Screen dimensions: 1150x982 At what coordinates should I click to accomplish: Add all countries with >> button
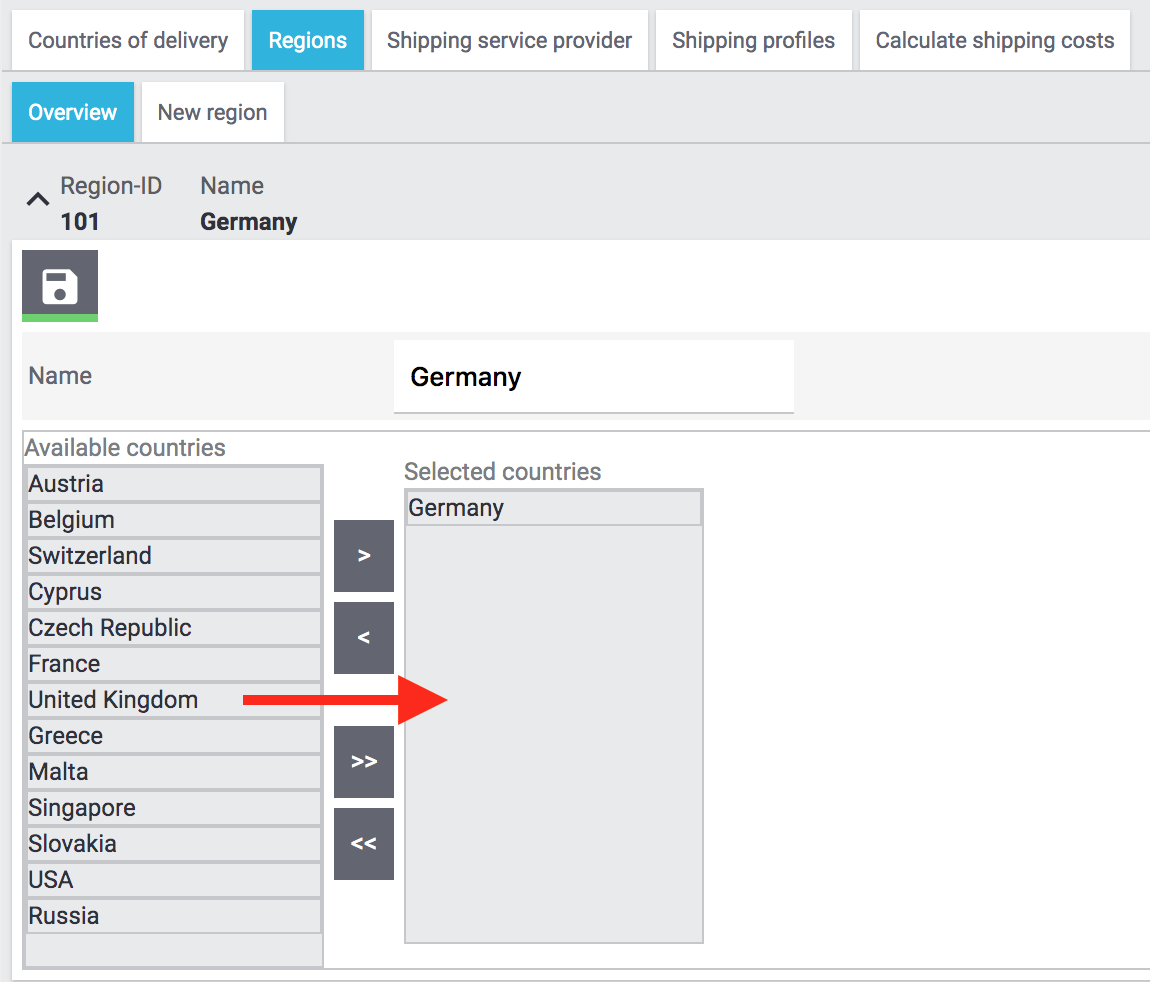(364, 762)
